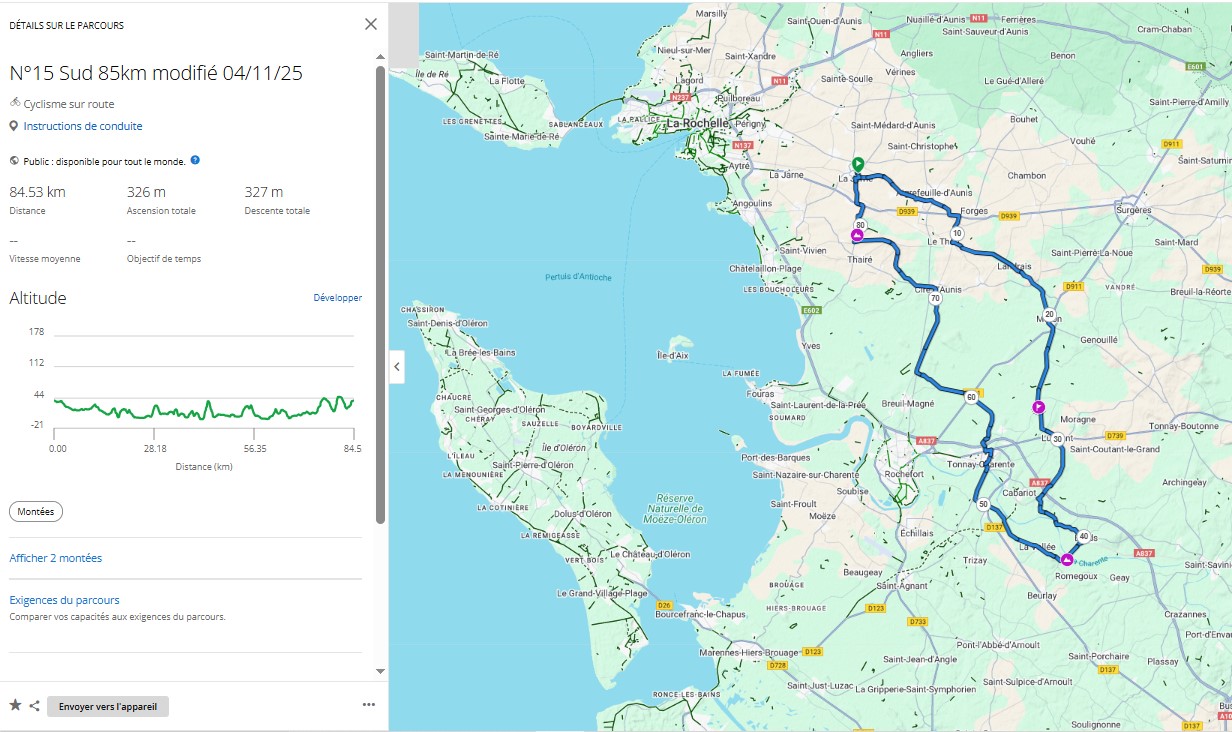
Task: Expand the Afficher 2 montées list
Action: 56,558
